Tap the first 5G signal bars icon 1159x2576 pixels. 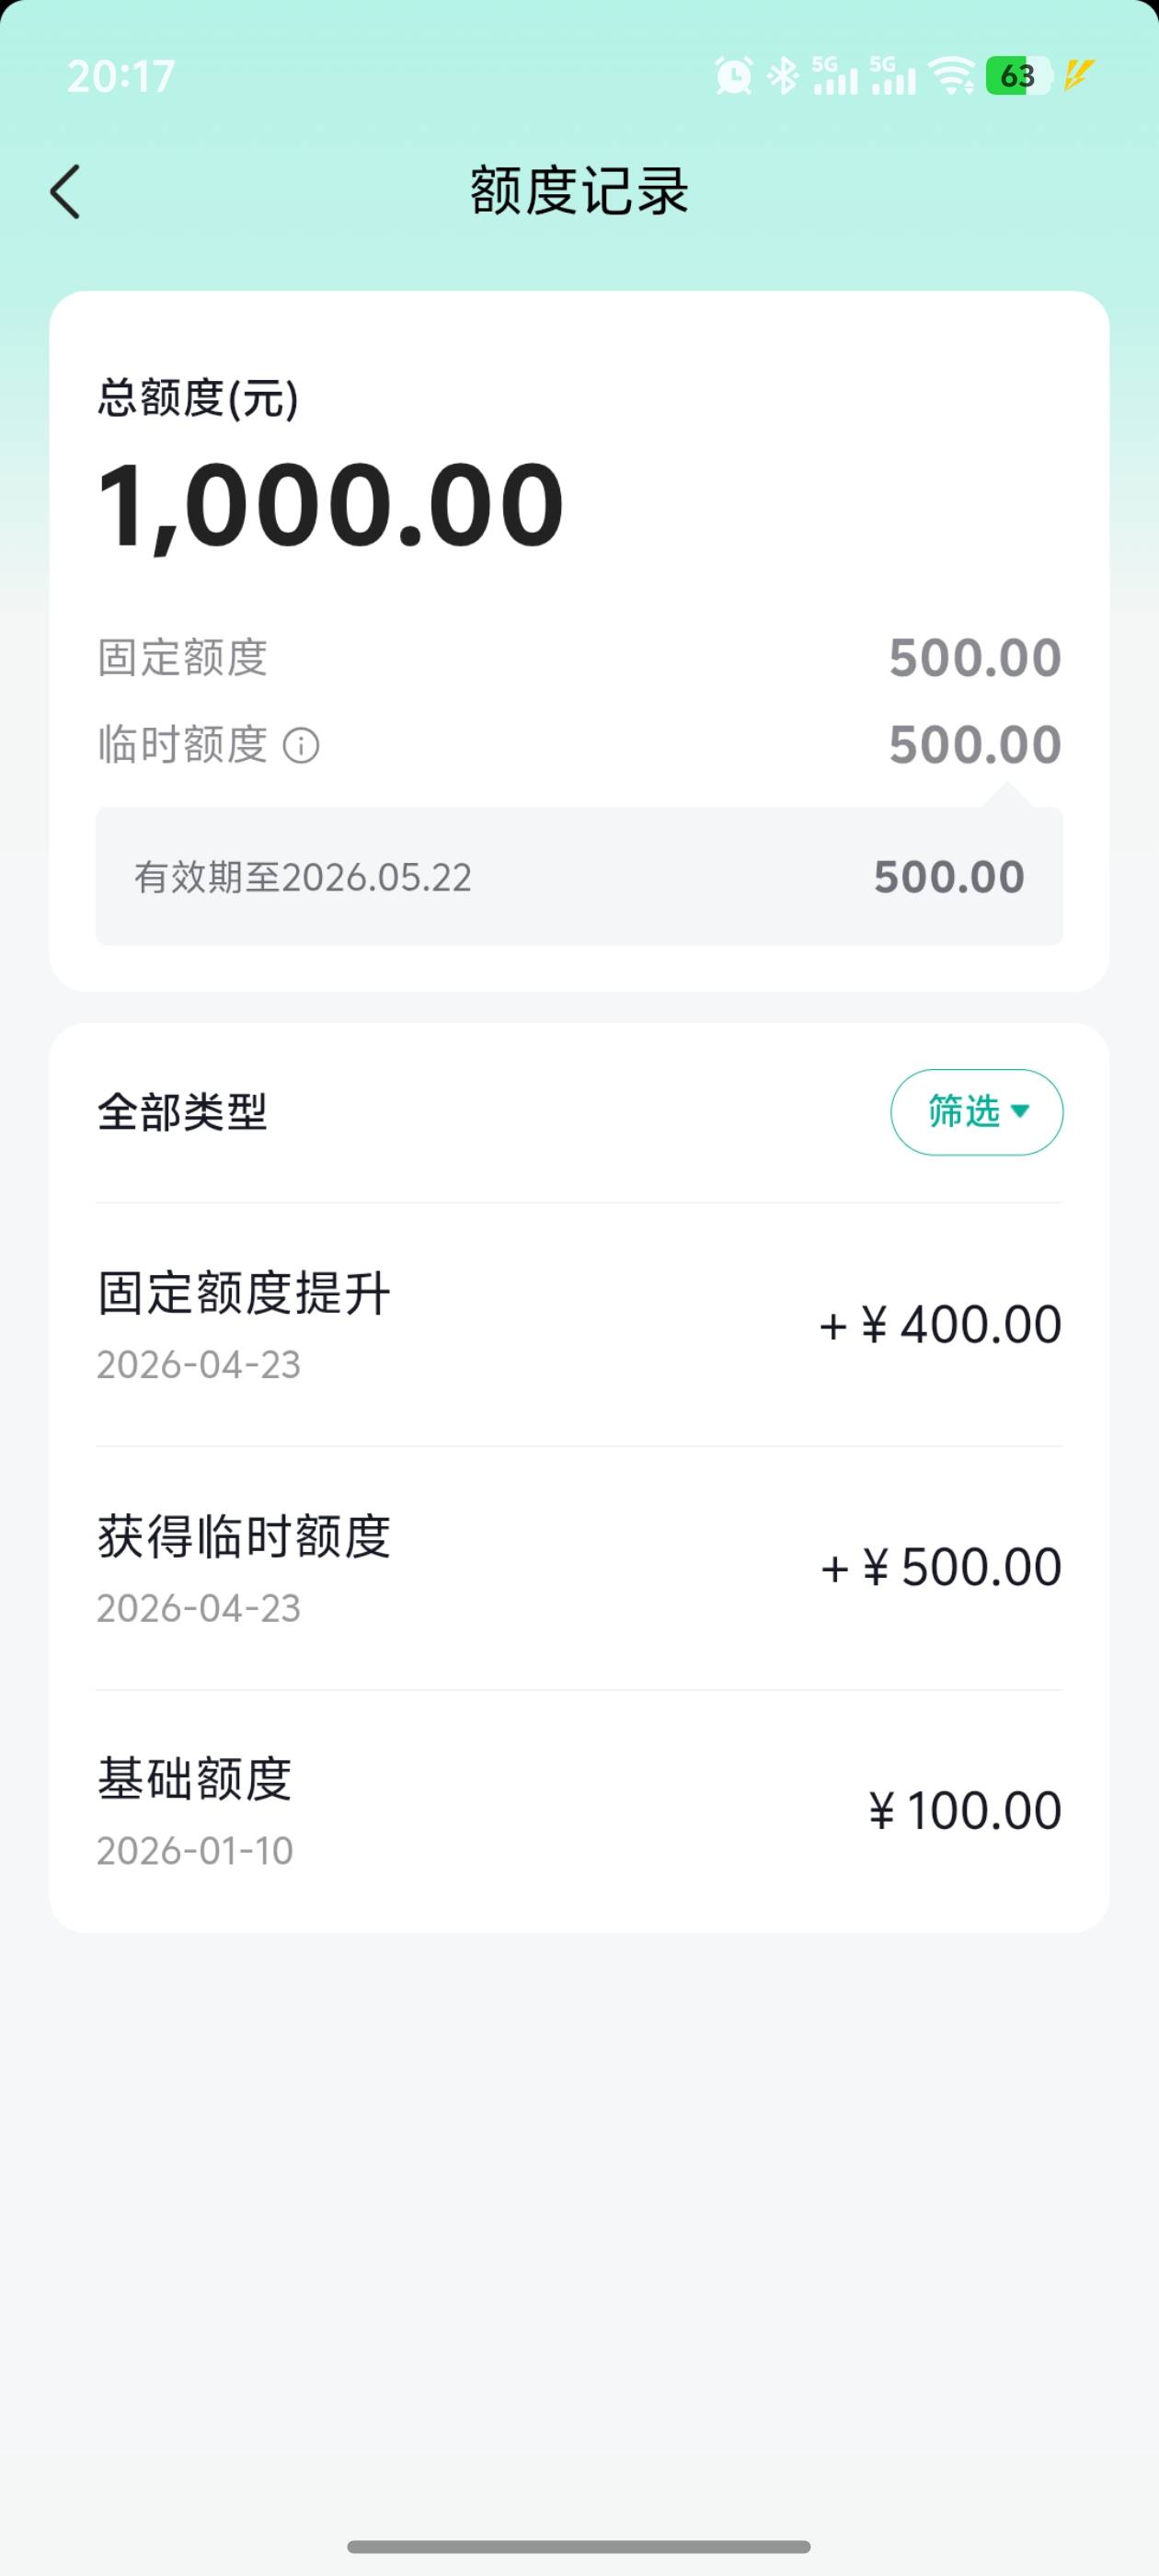coord(834,76)
